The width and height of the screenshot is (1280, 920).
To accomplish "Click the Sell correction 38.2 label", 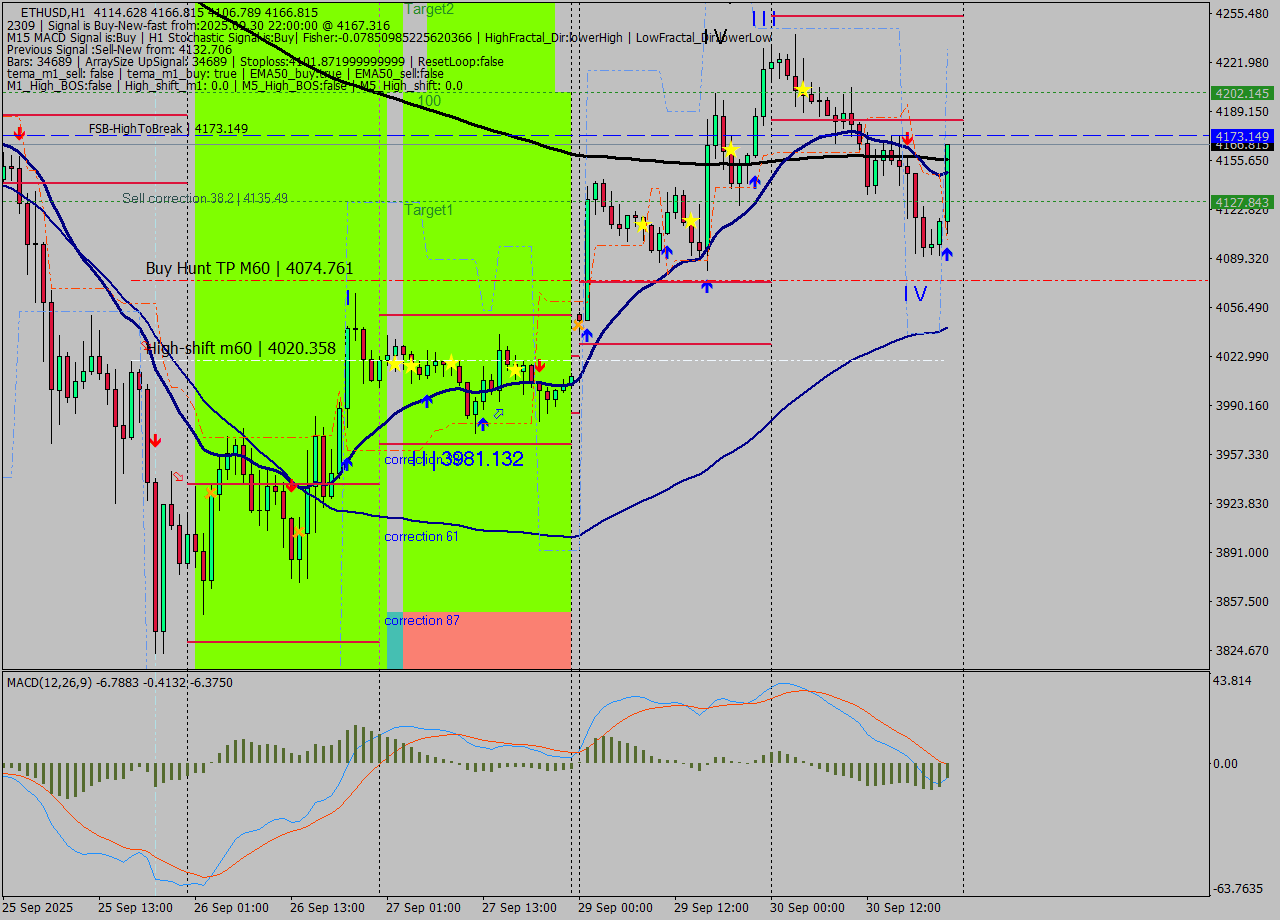I will click(205, 198).
